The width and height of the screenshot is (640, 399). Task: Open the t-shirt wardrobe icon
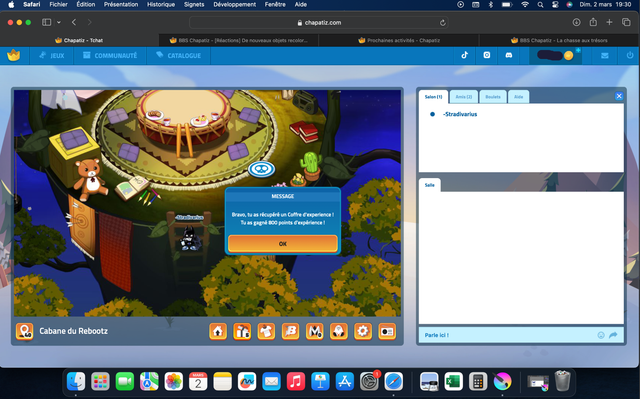pos(266,331)
